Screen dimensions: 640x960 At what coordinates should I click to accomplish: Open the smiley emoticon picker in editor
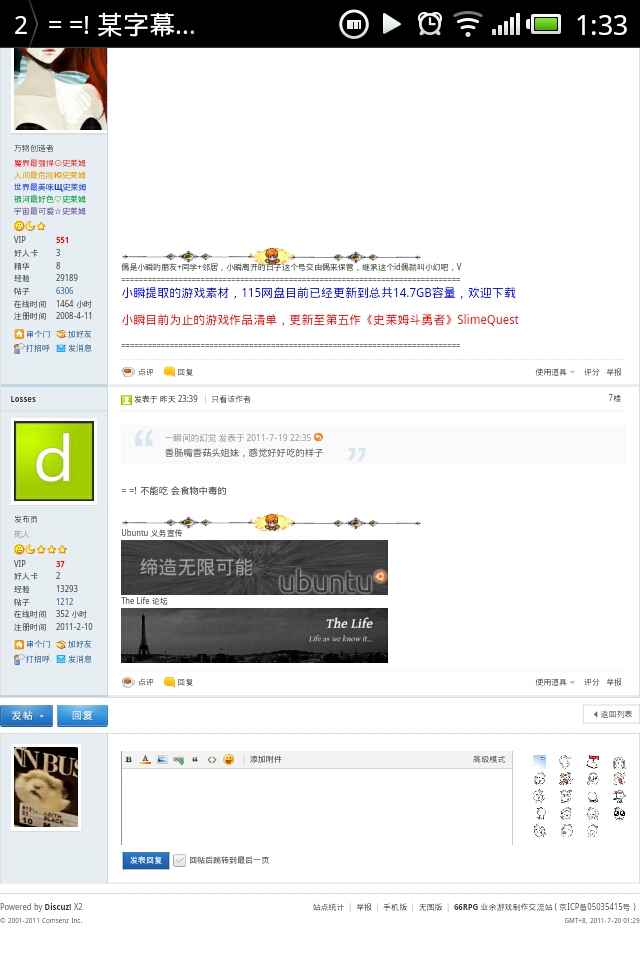(228, 760)
